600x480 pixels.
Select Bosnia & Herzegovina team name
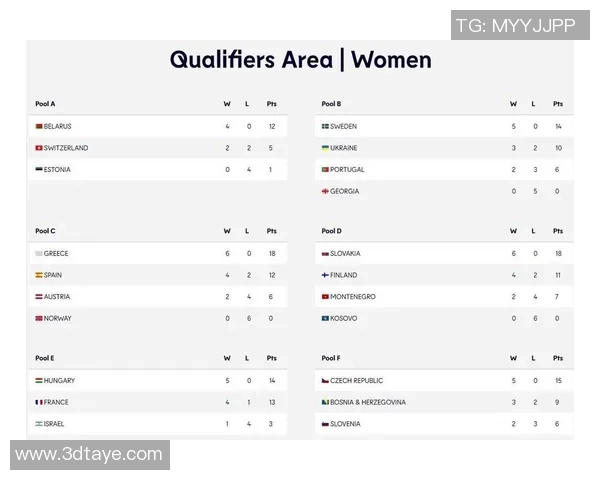point(368,402)
